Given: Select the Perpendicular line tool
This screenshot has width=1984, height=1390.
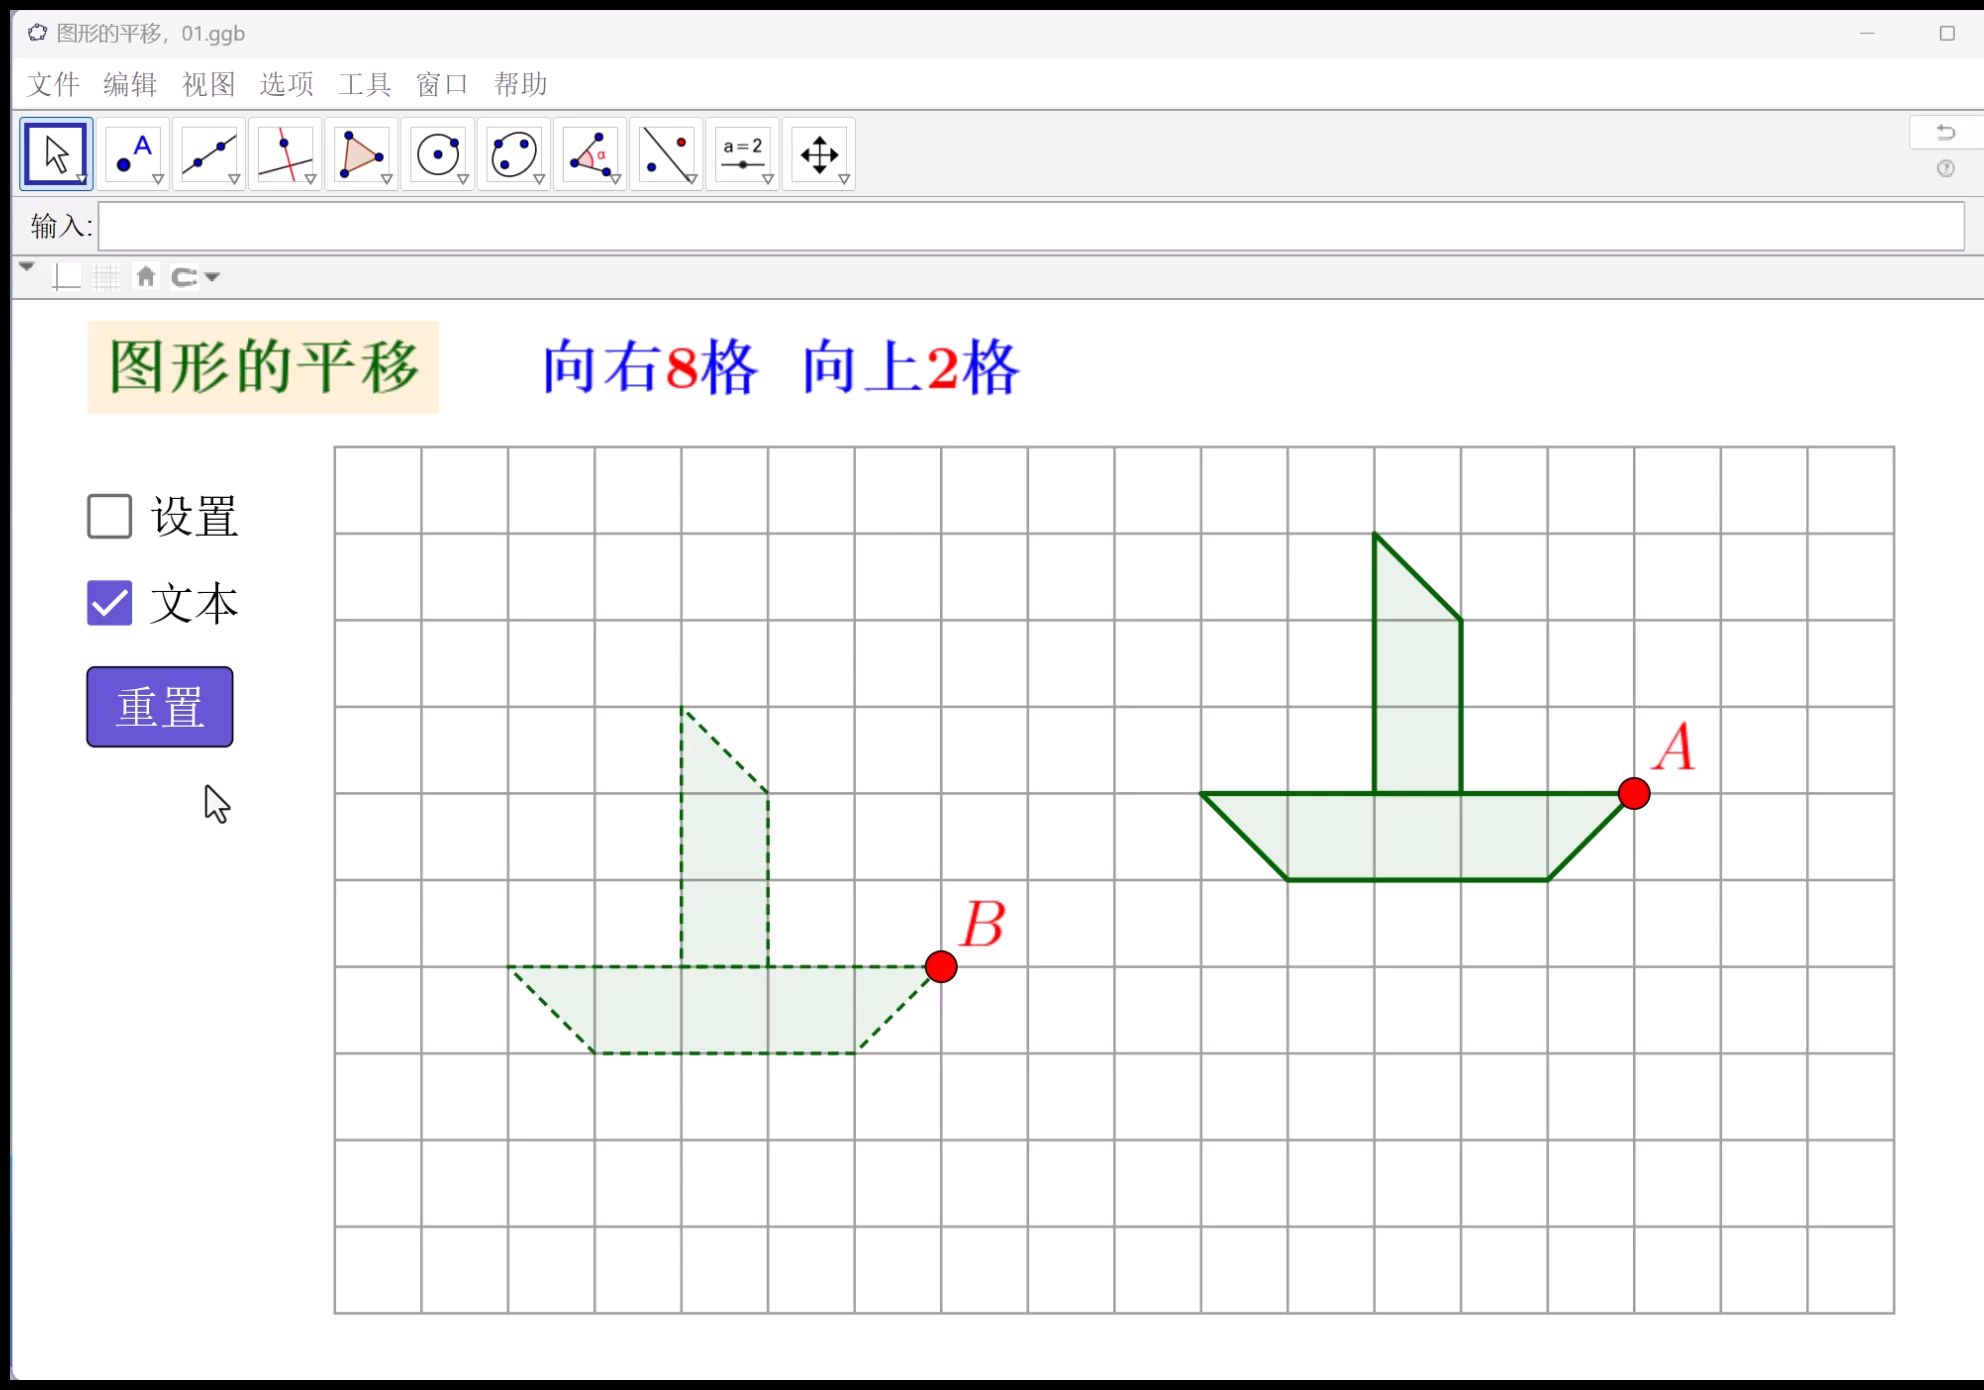Looking at the screenshot, I should click(x=285, y=154).
